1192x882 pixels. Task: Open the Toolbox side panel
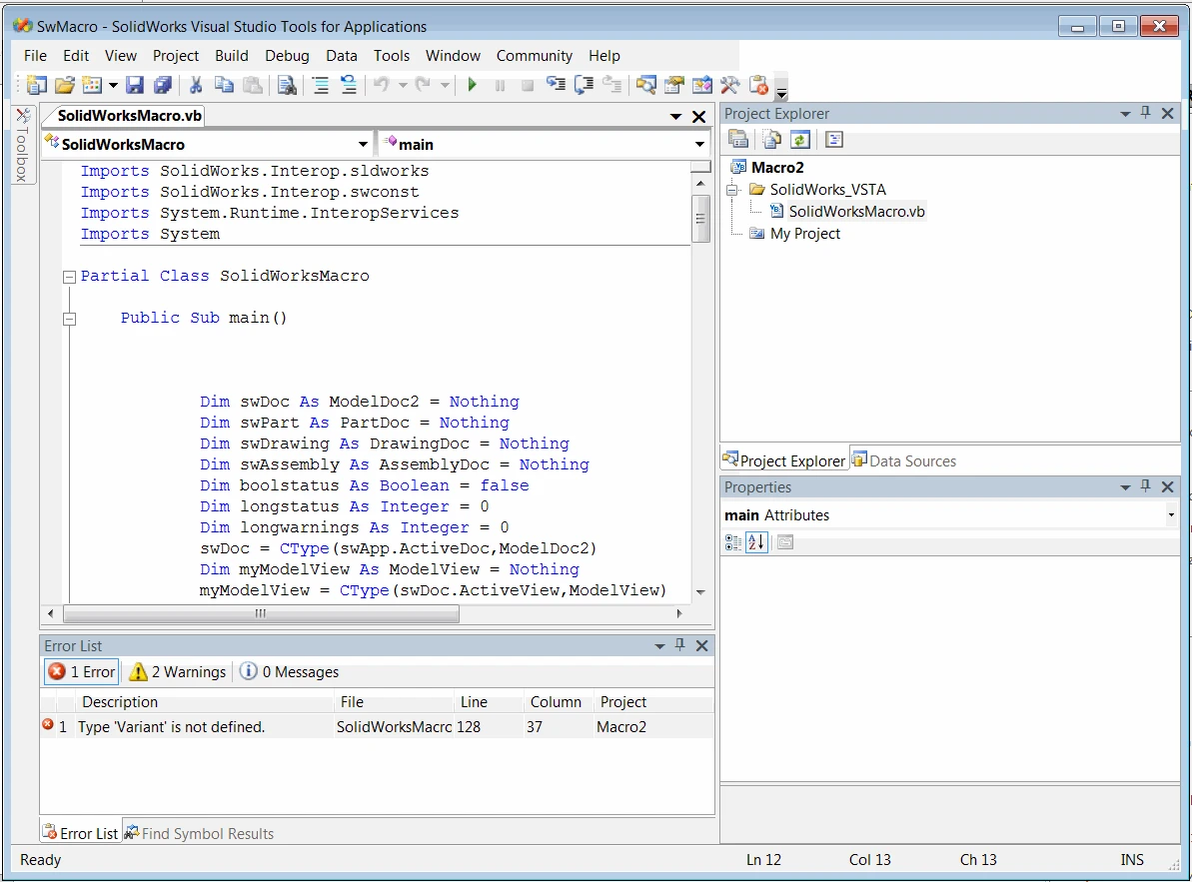click(22, 146)
